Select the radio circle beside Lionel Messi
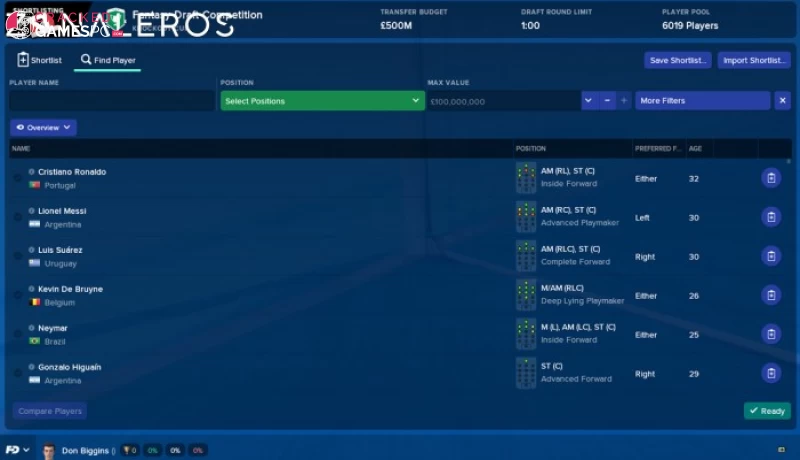The image size is (800, 460). click(17, 217)
